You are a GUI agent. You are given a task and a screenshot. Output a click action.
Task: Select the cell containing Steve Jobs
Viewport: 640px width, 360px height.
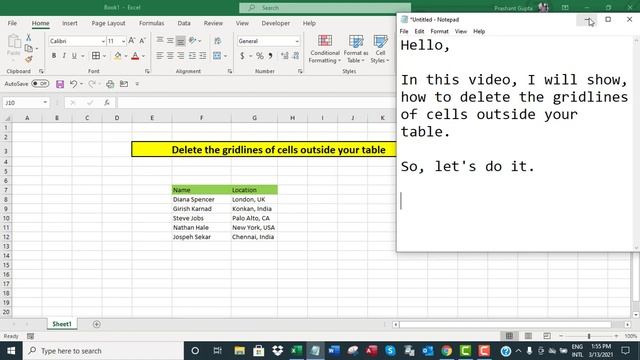(x=201, y=218)
